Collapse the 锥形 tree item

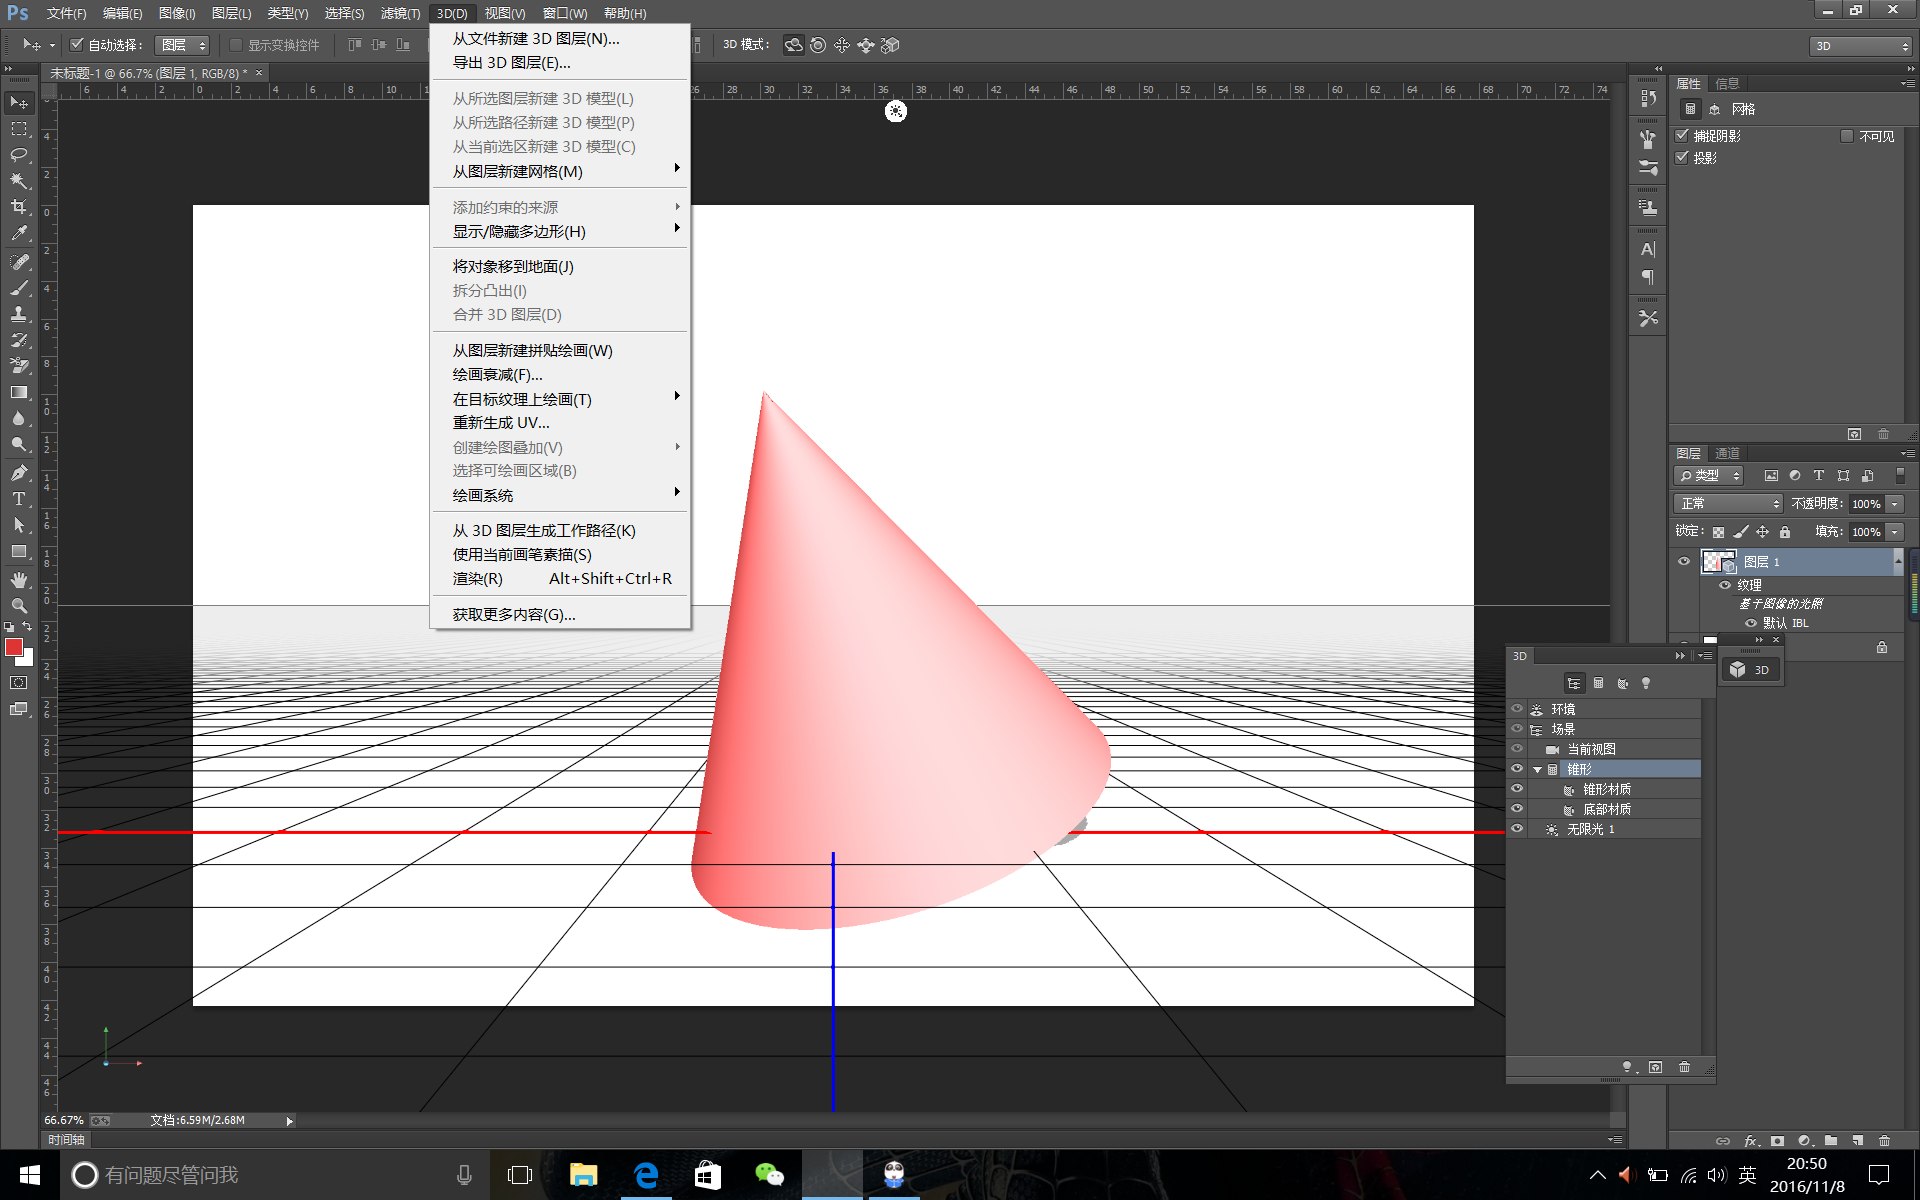tap(1537, 769)
